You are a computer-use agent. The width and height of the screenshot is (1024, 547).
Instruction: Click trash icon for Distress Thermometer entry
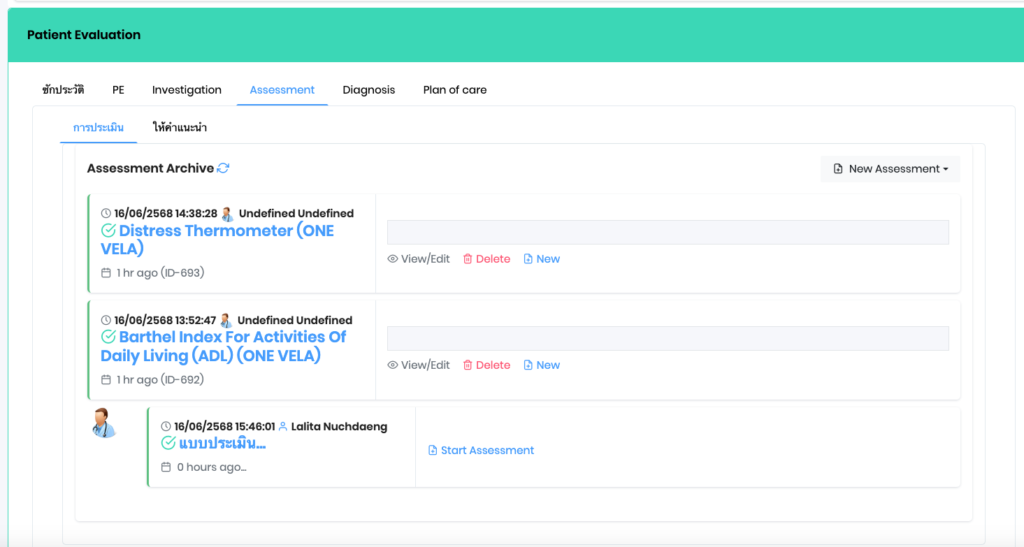coord(467,259)
